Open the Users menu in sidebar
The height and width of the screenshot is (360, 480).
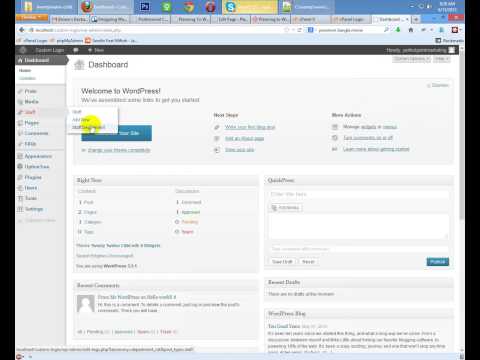click(31, 188)
